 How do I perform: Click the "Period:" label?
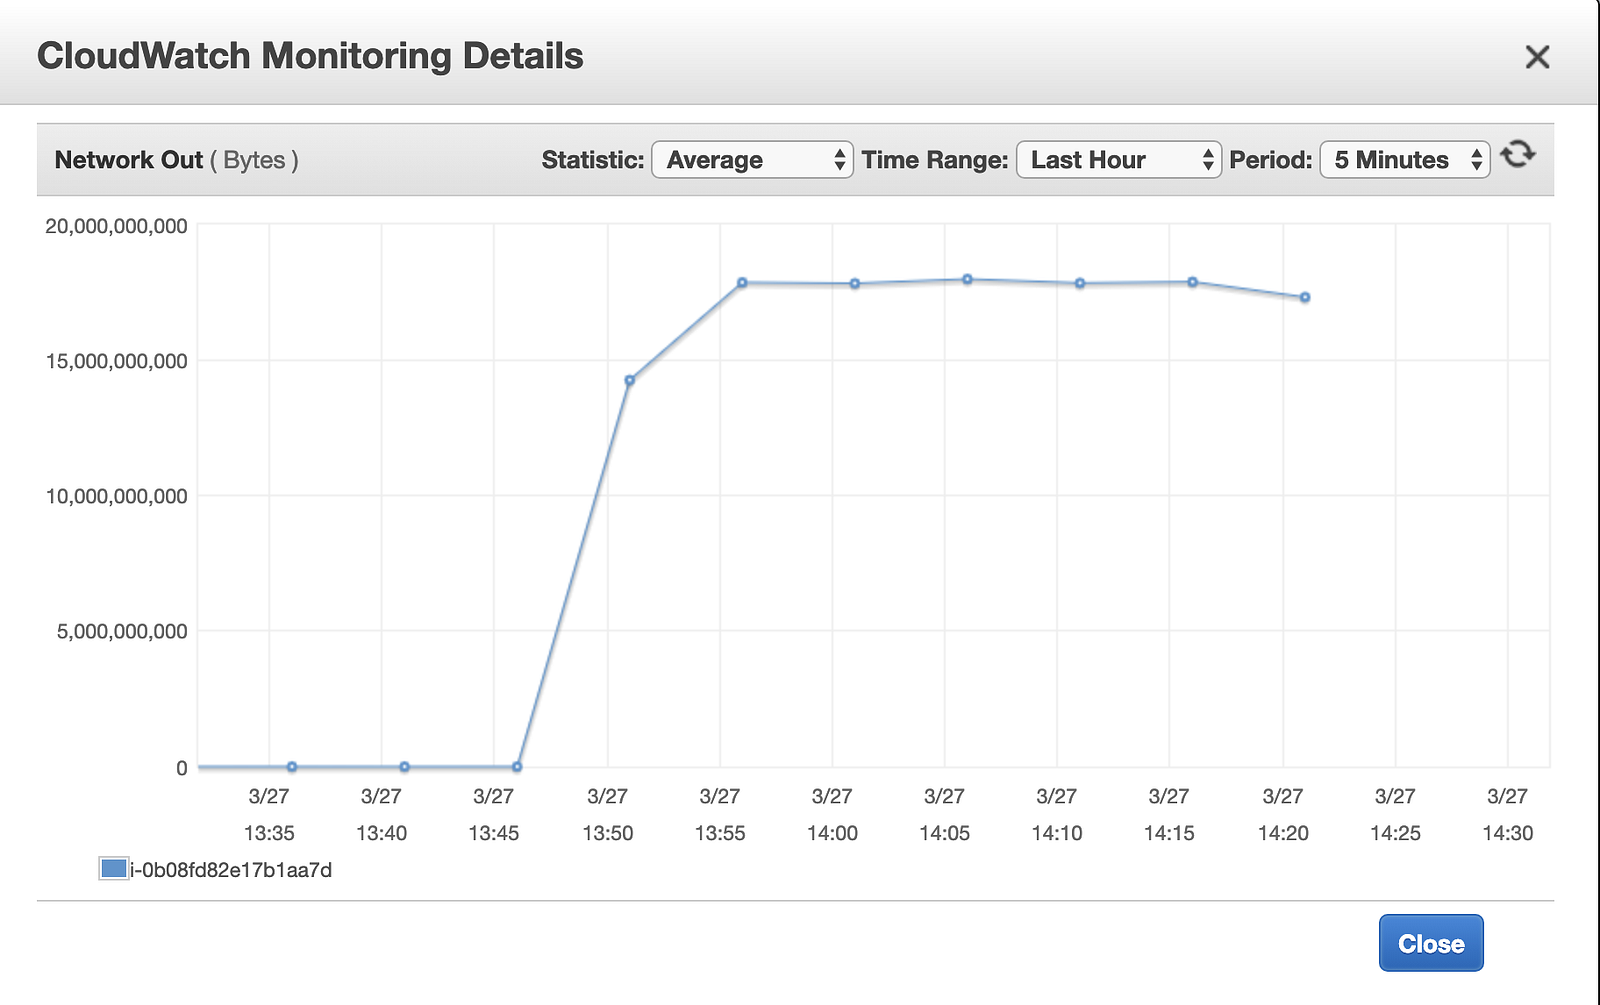coord(1270,160)
